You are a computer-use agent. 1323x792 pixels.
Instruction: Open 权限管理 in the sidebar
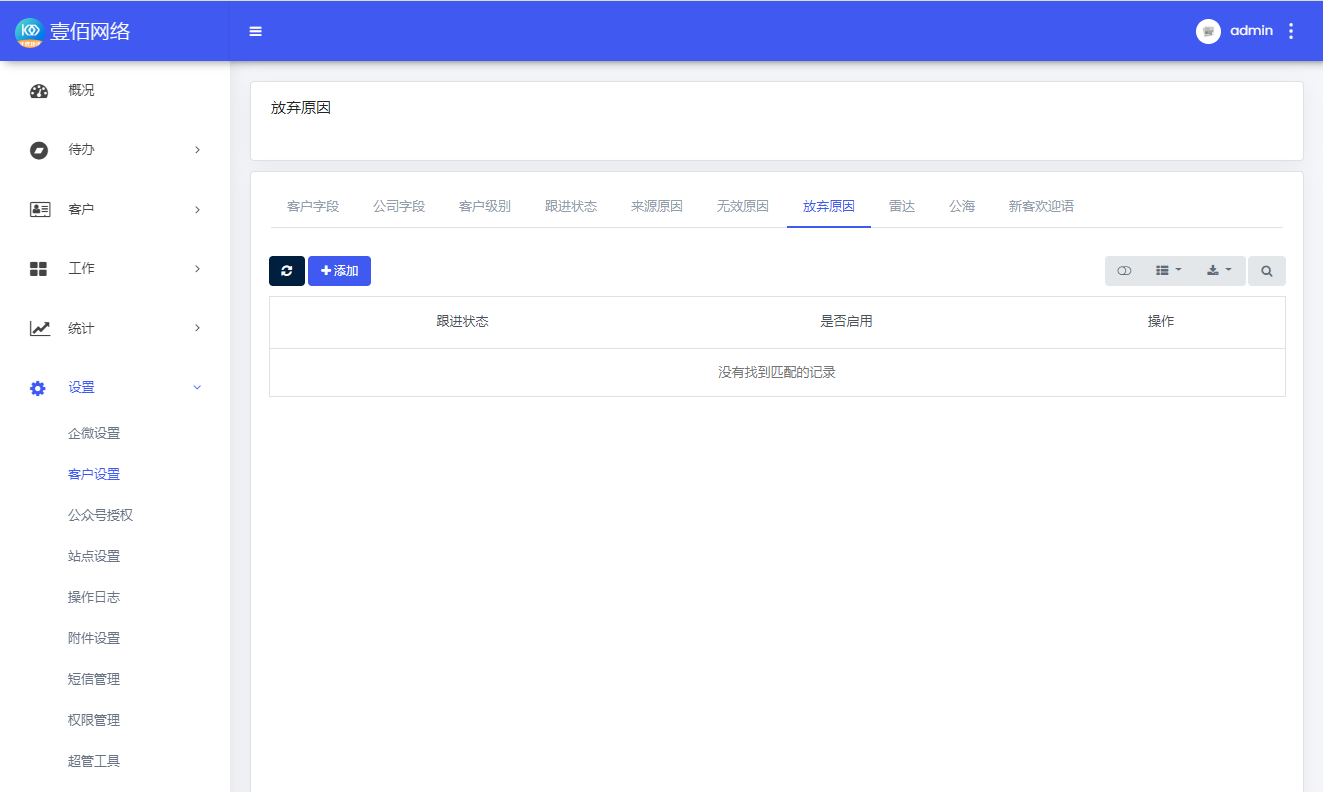[94, 720]
